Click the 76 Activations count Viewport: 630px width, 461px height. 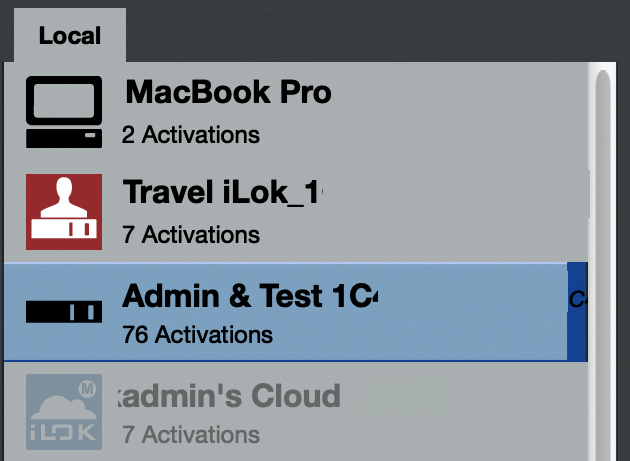tap(196, 334)
